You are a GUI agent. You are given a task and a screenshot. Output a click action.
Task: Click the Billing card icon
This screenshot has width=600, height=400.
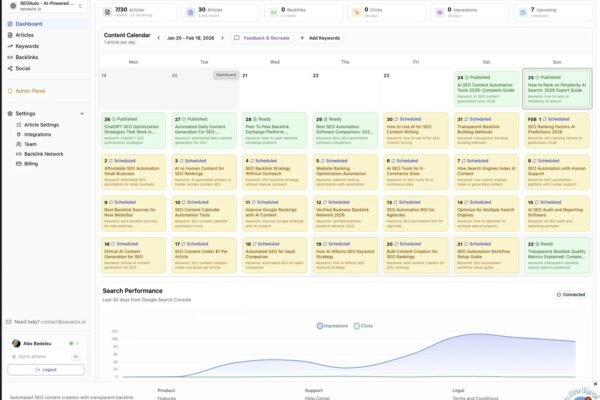(x=19, y=163)
